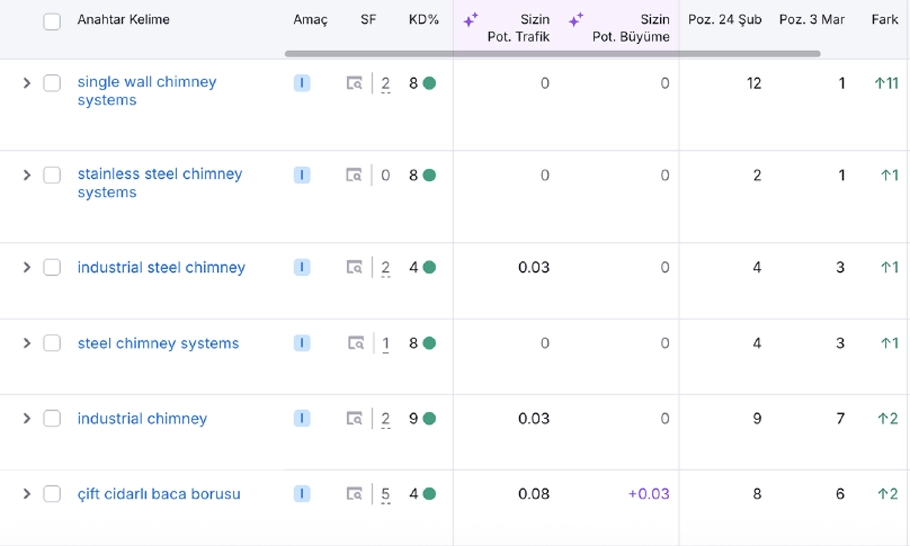
Task: Open SERP features icon for single wall chimney systems
Action: point(354,84)
